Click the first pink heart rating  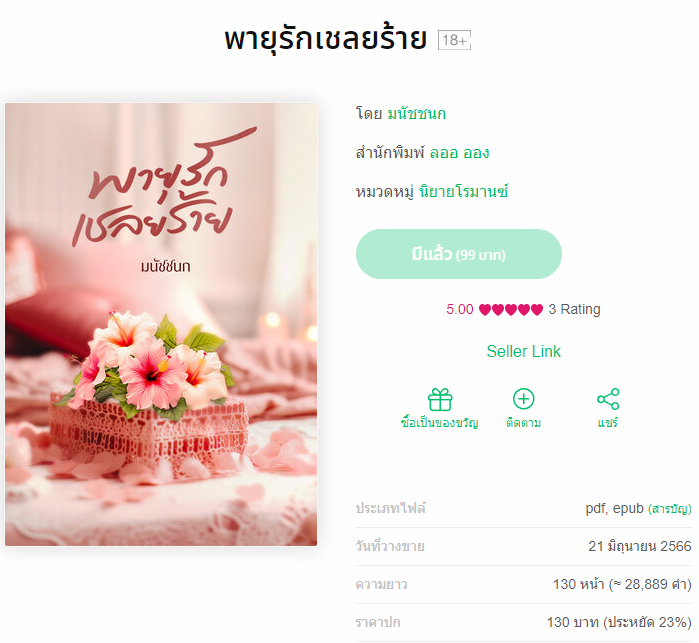(485, 309)
